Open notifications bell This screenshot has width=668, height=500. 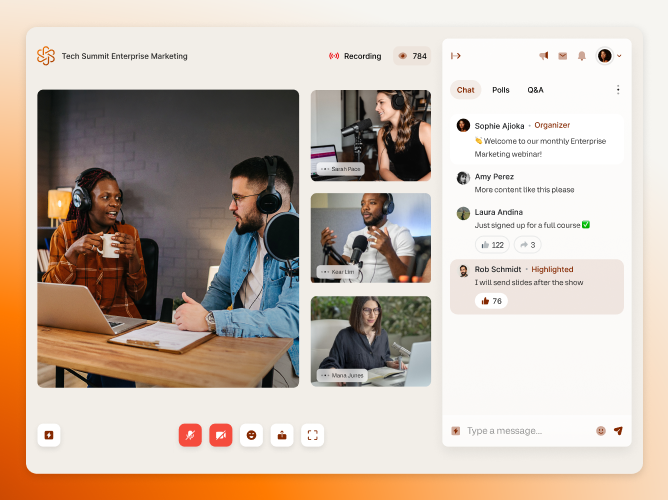[581, 56]
